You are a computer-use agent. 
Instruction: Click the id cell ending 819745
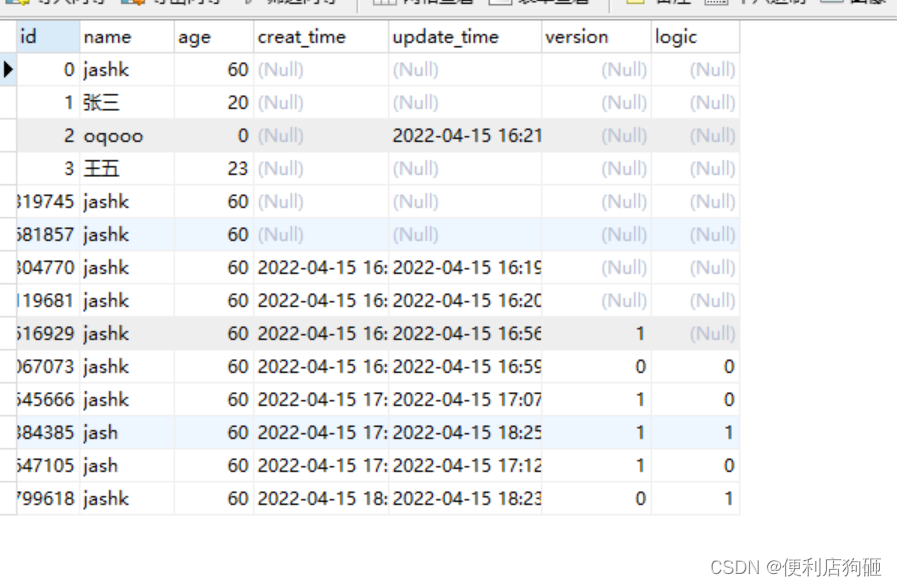click(48, 201)
